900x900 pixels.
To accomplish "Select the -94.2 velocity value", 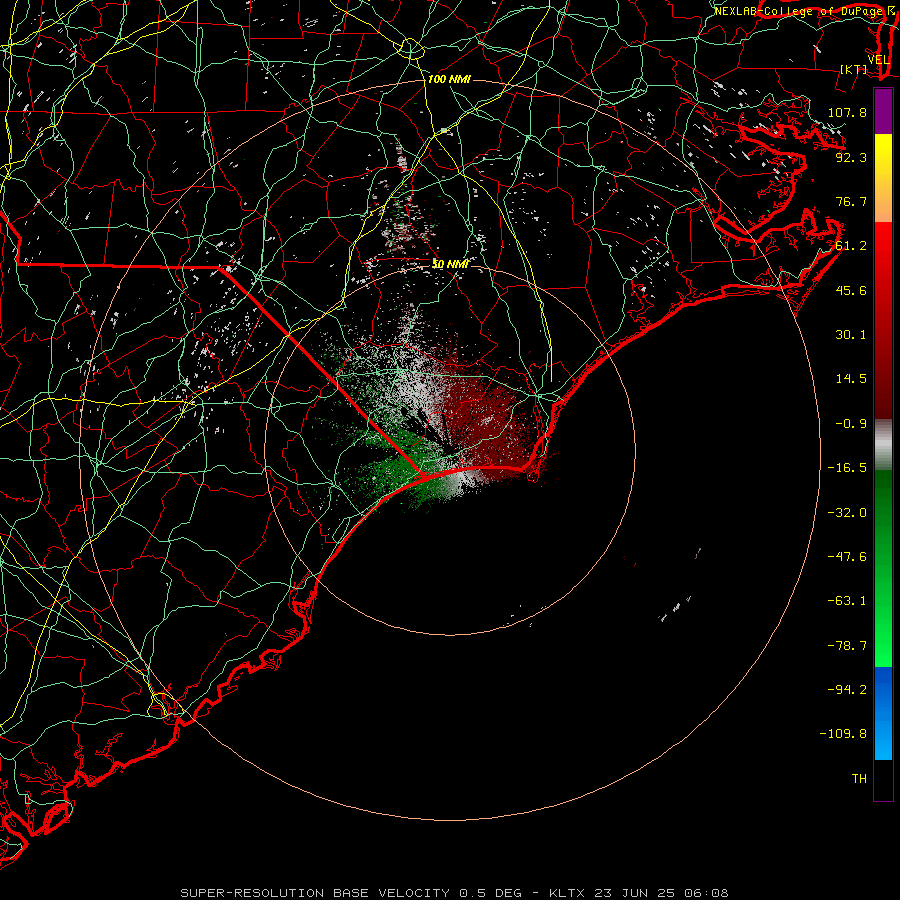I will point(847,690).
